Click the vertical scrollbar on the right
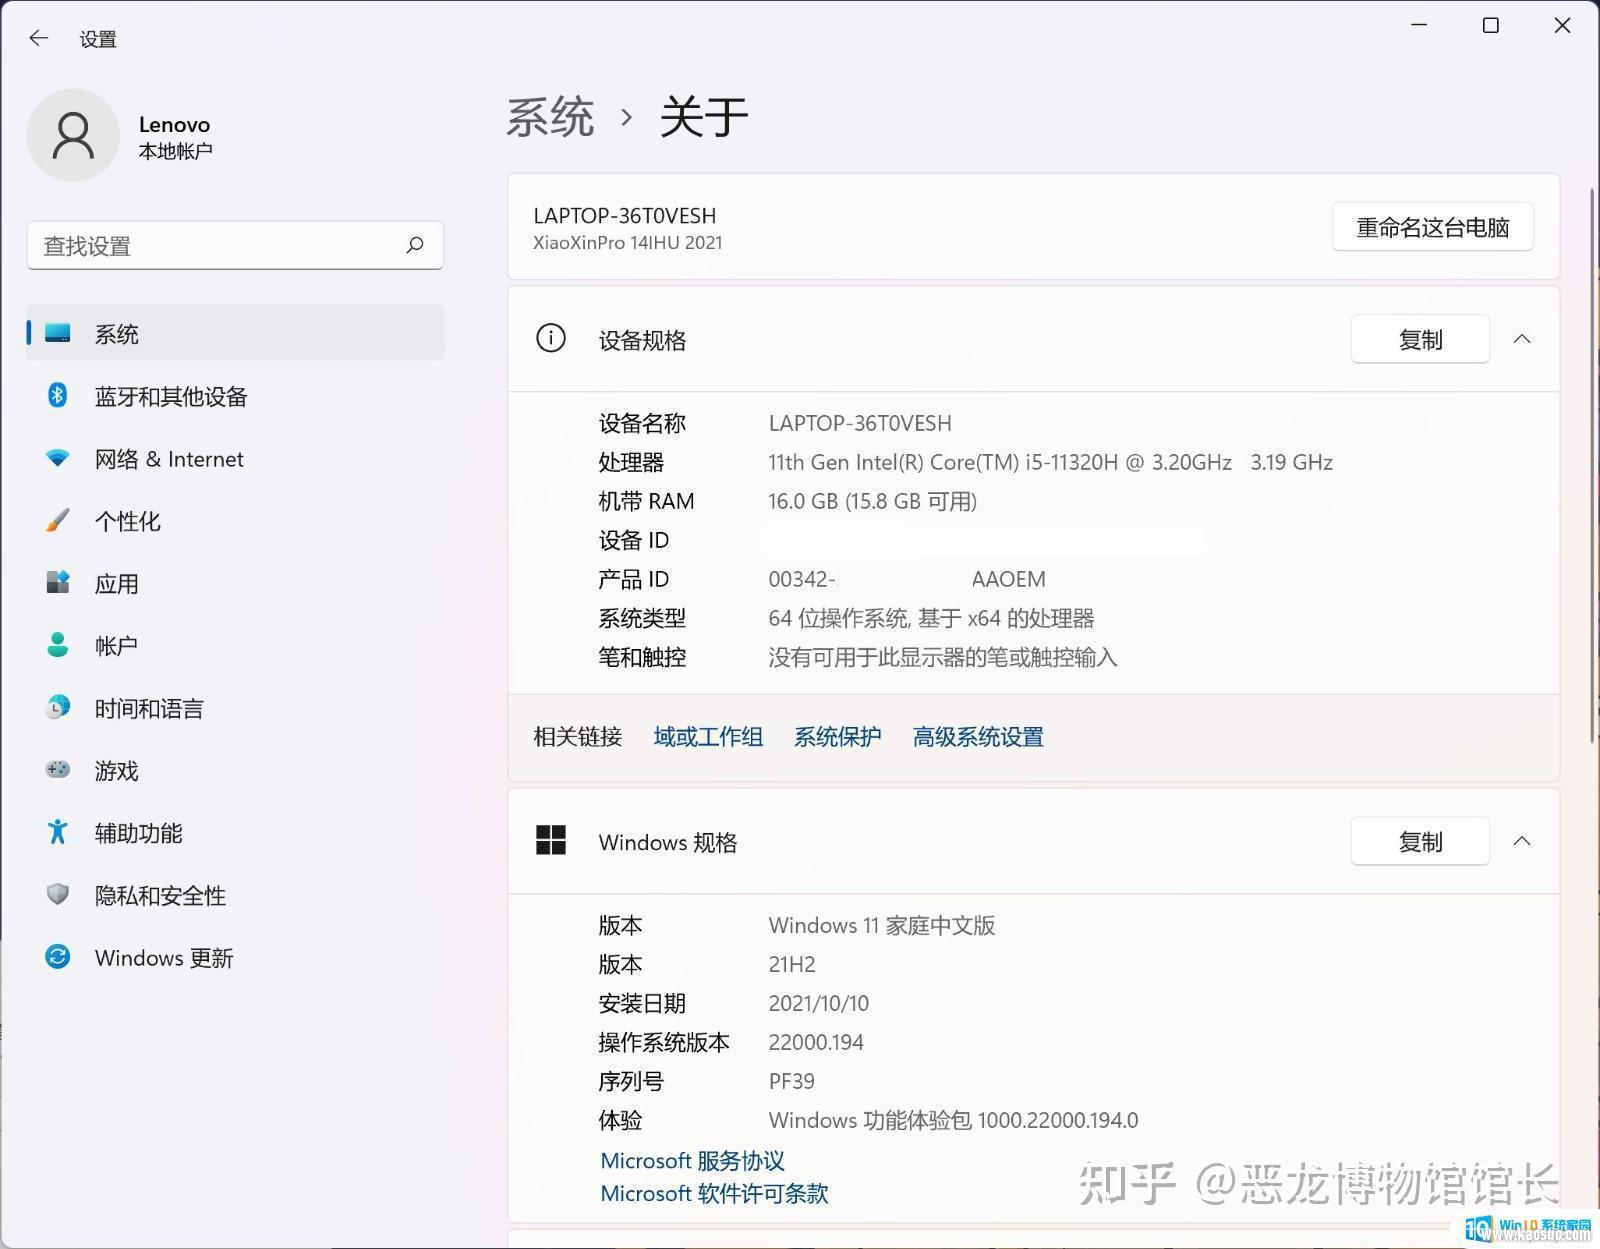Screen dimensions: 1600x1249 point(1592,466)
